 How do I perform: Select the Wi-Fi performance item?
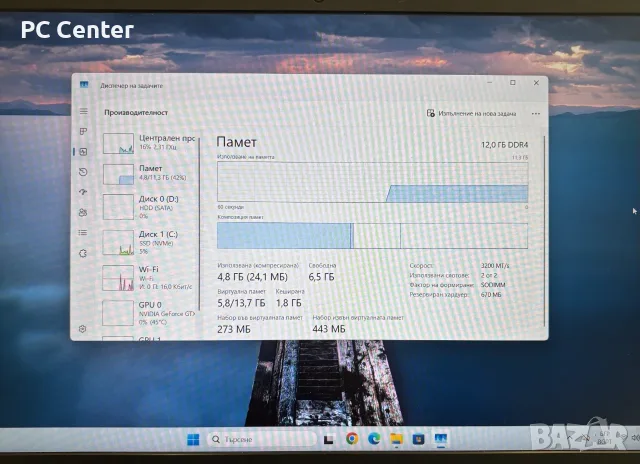click(149, 278)
